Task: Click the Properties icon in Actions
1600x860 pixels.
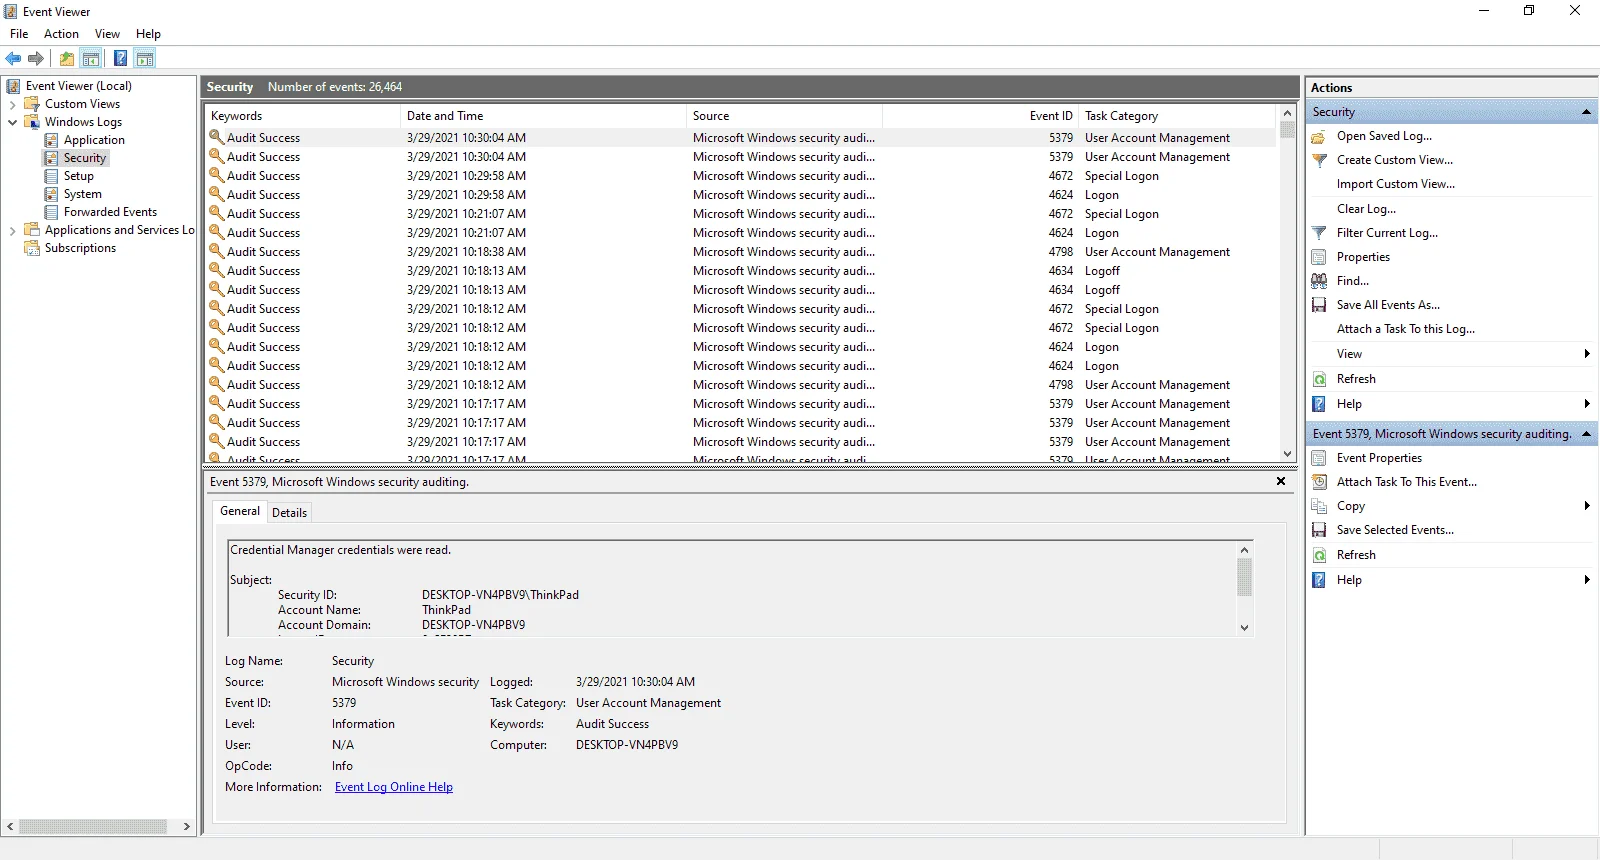Action: click(x=1319, y=257)
